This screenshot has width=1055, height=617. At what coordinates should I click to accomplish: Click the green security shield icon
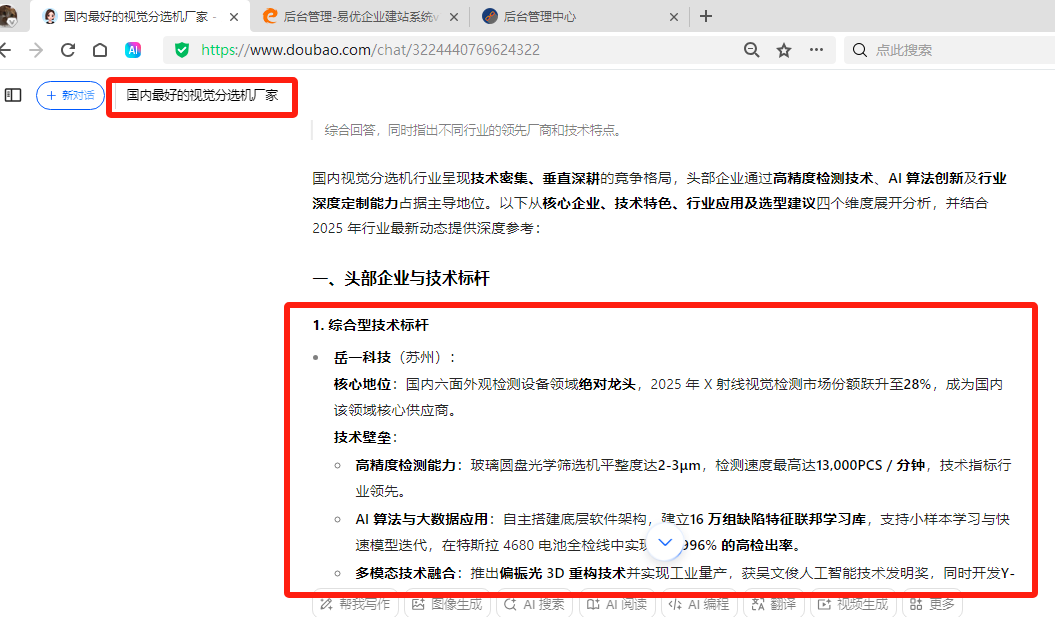coord(182,50)
